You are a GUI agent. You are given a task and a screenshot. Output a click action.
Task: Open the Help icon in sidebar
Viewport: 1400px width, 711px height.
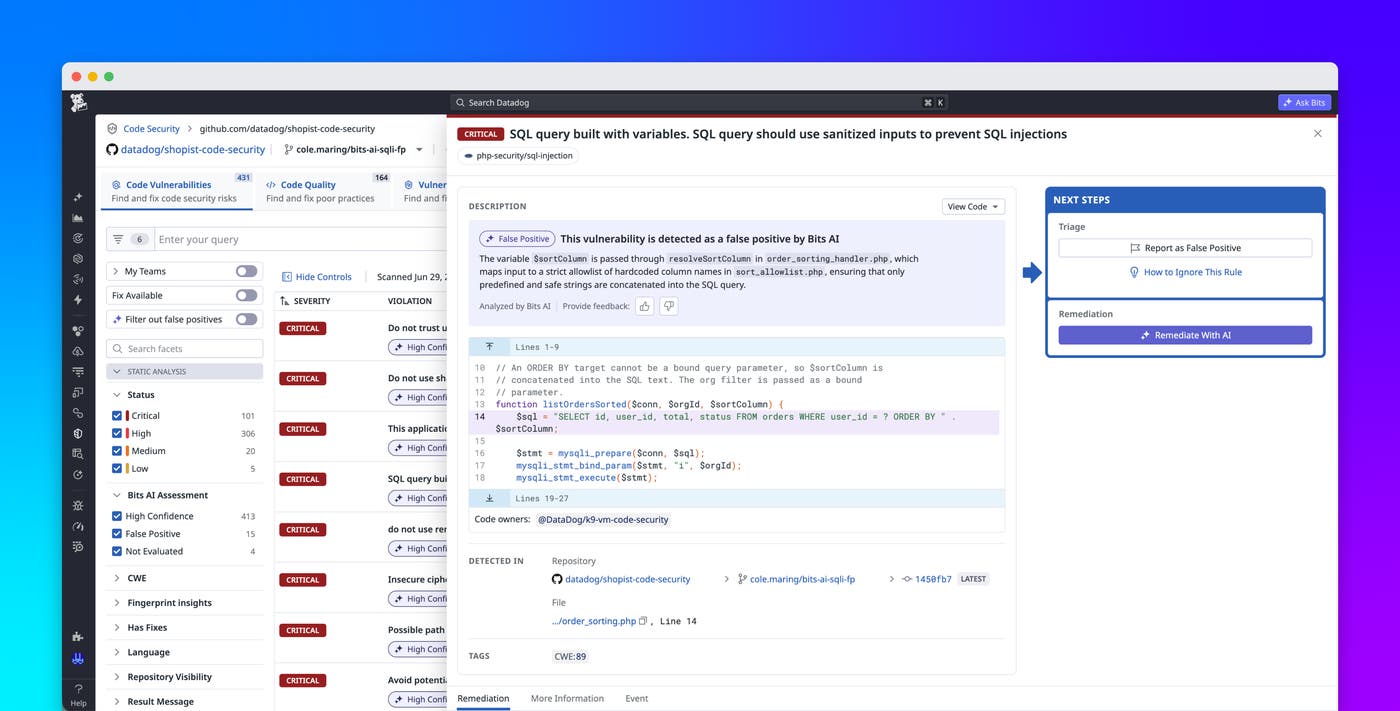pyautogui.click(x=79, y=695)
